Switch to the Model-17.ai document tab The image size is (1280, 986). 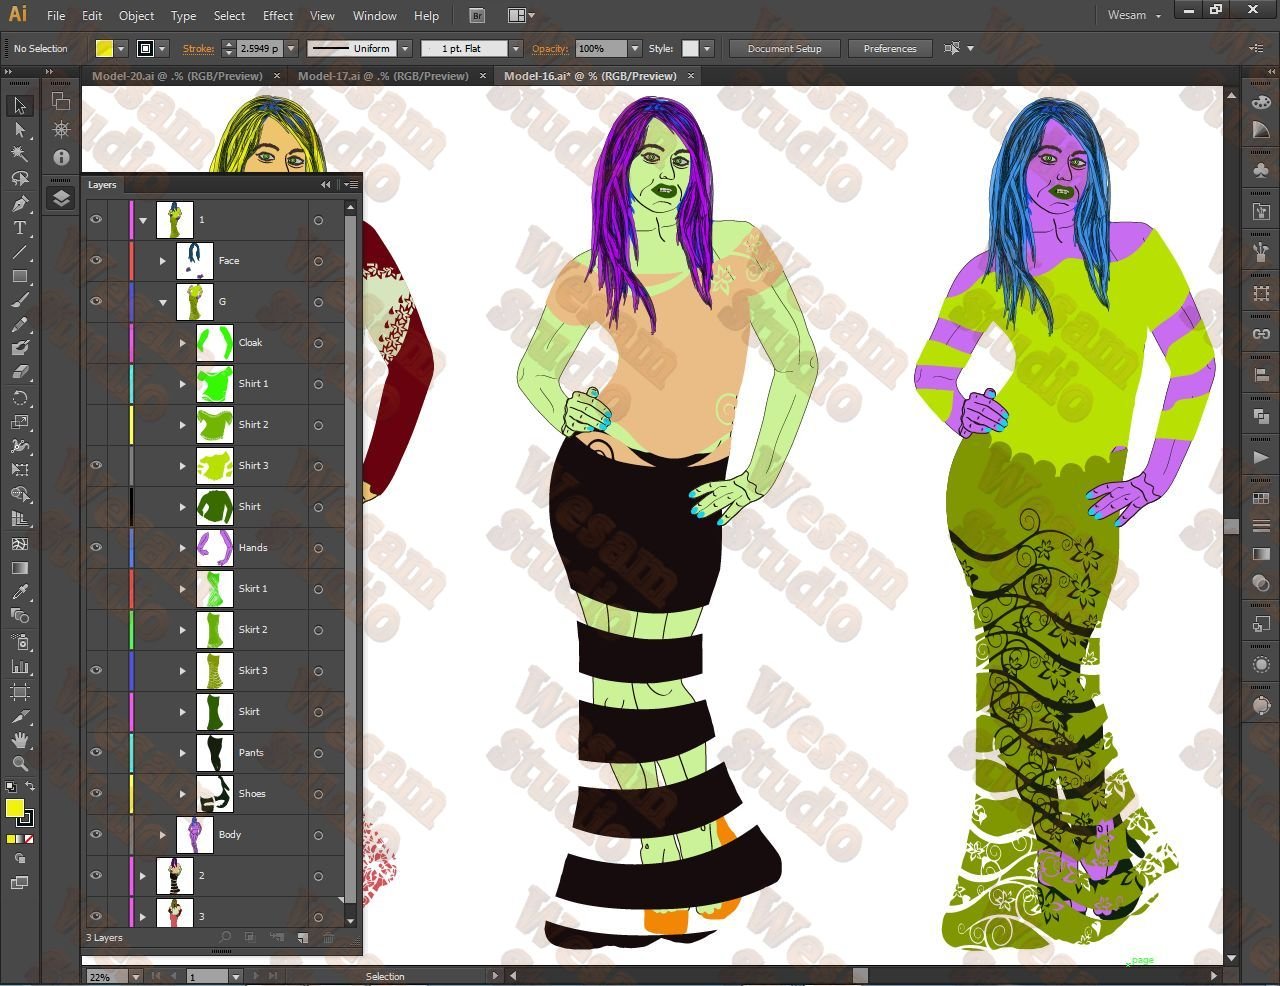click(383, 76)
